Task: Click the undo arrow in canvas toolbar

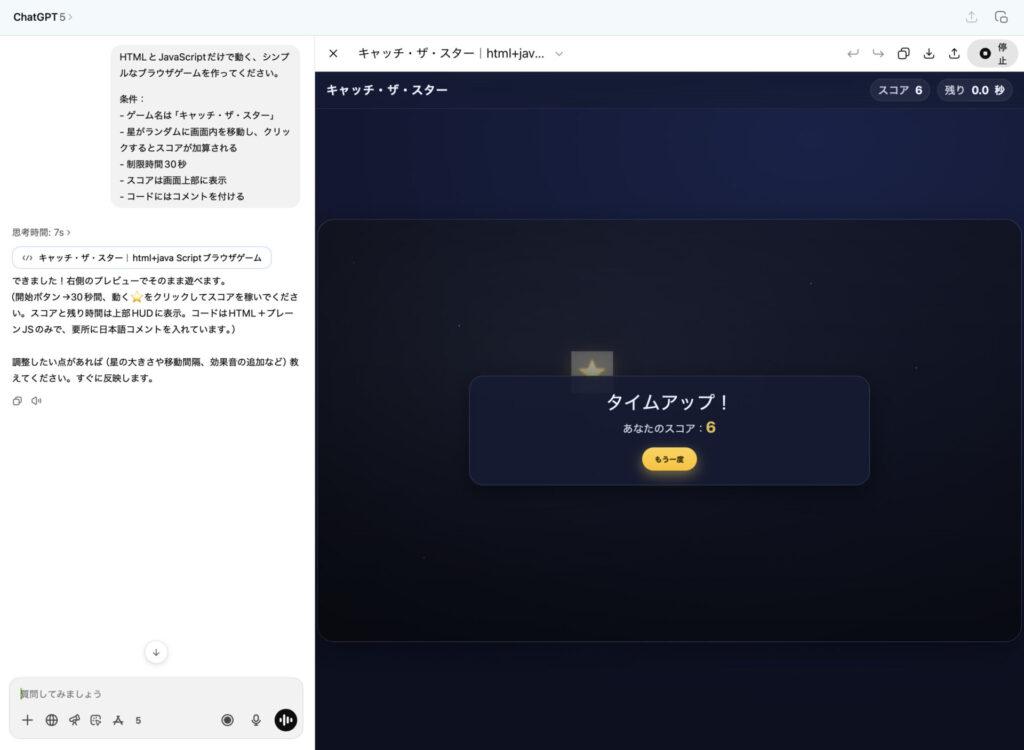Action: [x=853, y=54]
